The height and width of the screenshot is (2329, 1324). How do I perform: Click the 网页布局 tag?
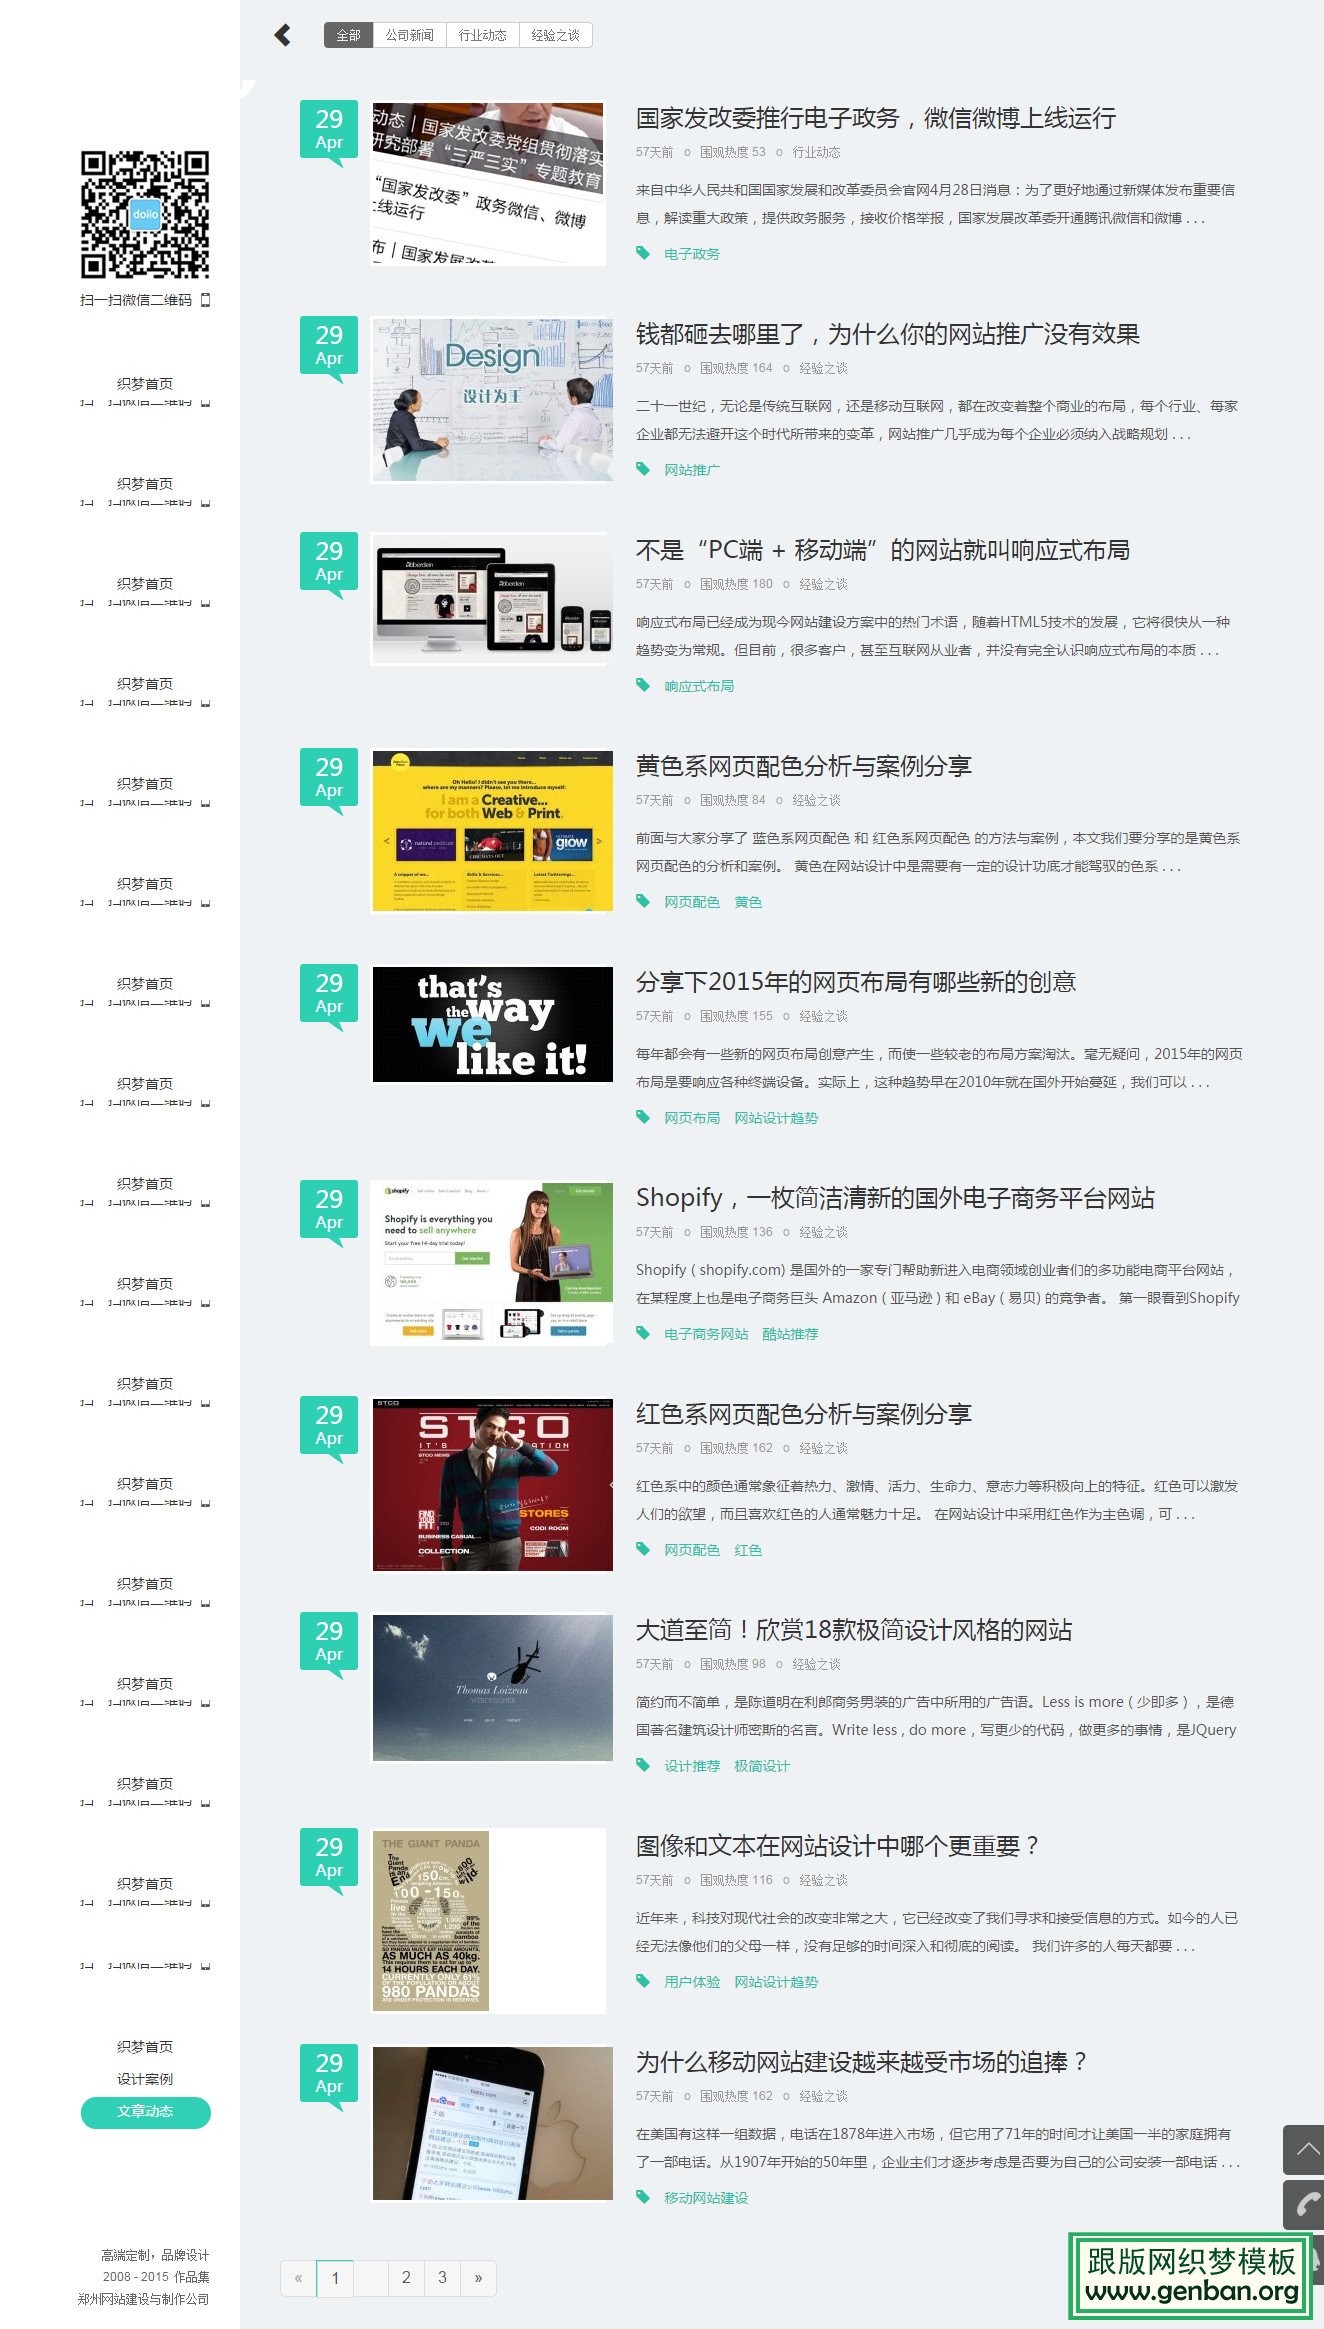(x=692, y=1118)
